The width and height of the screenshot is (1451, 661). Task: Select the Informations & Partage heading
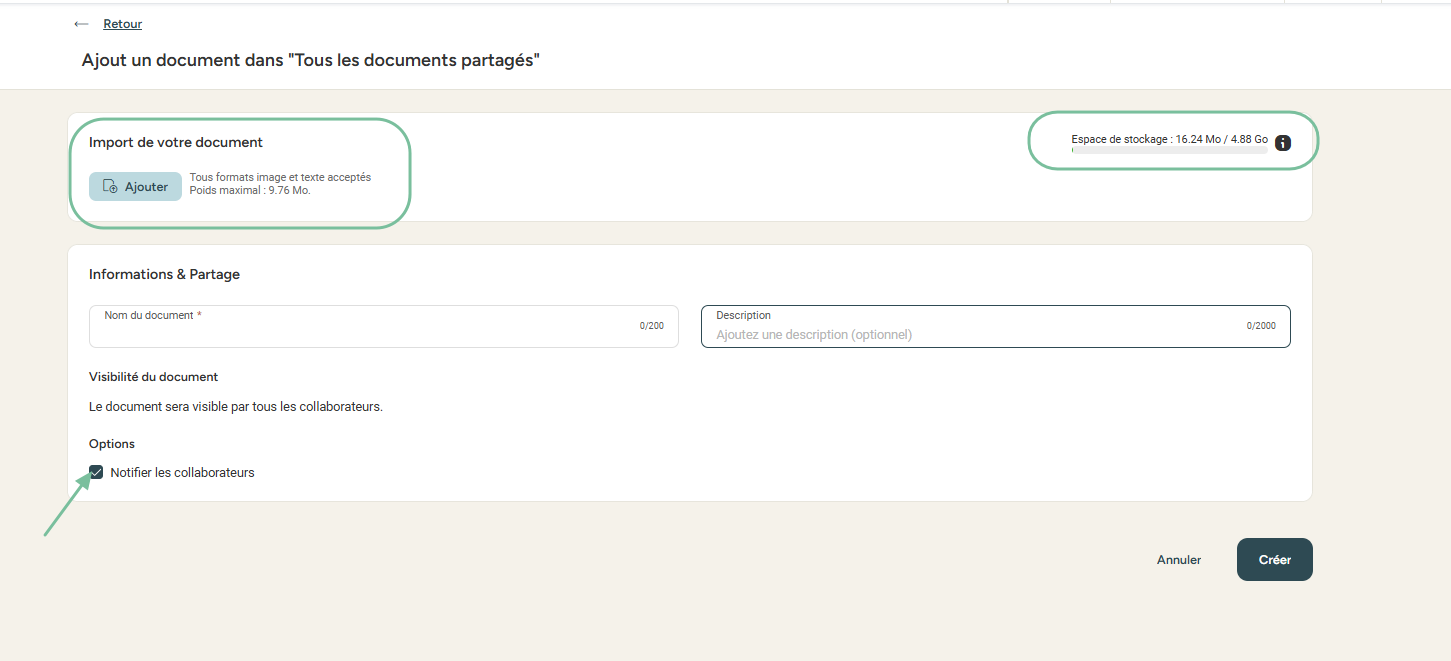click(x=164, y=274)
